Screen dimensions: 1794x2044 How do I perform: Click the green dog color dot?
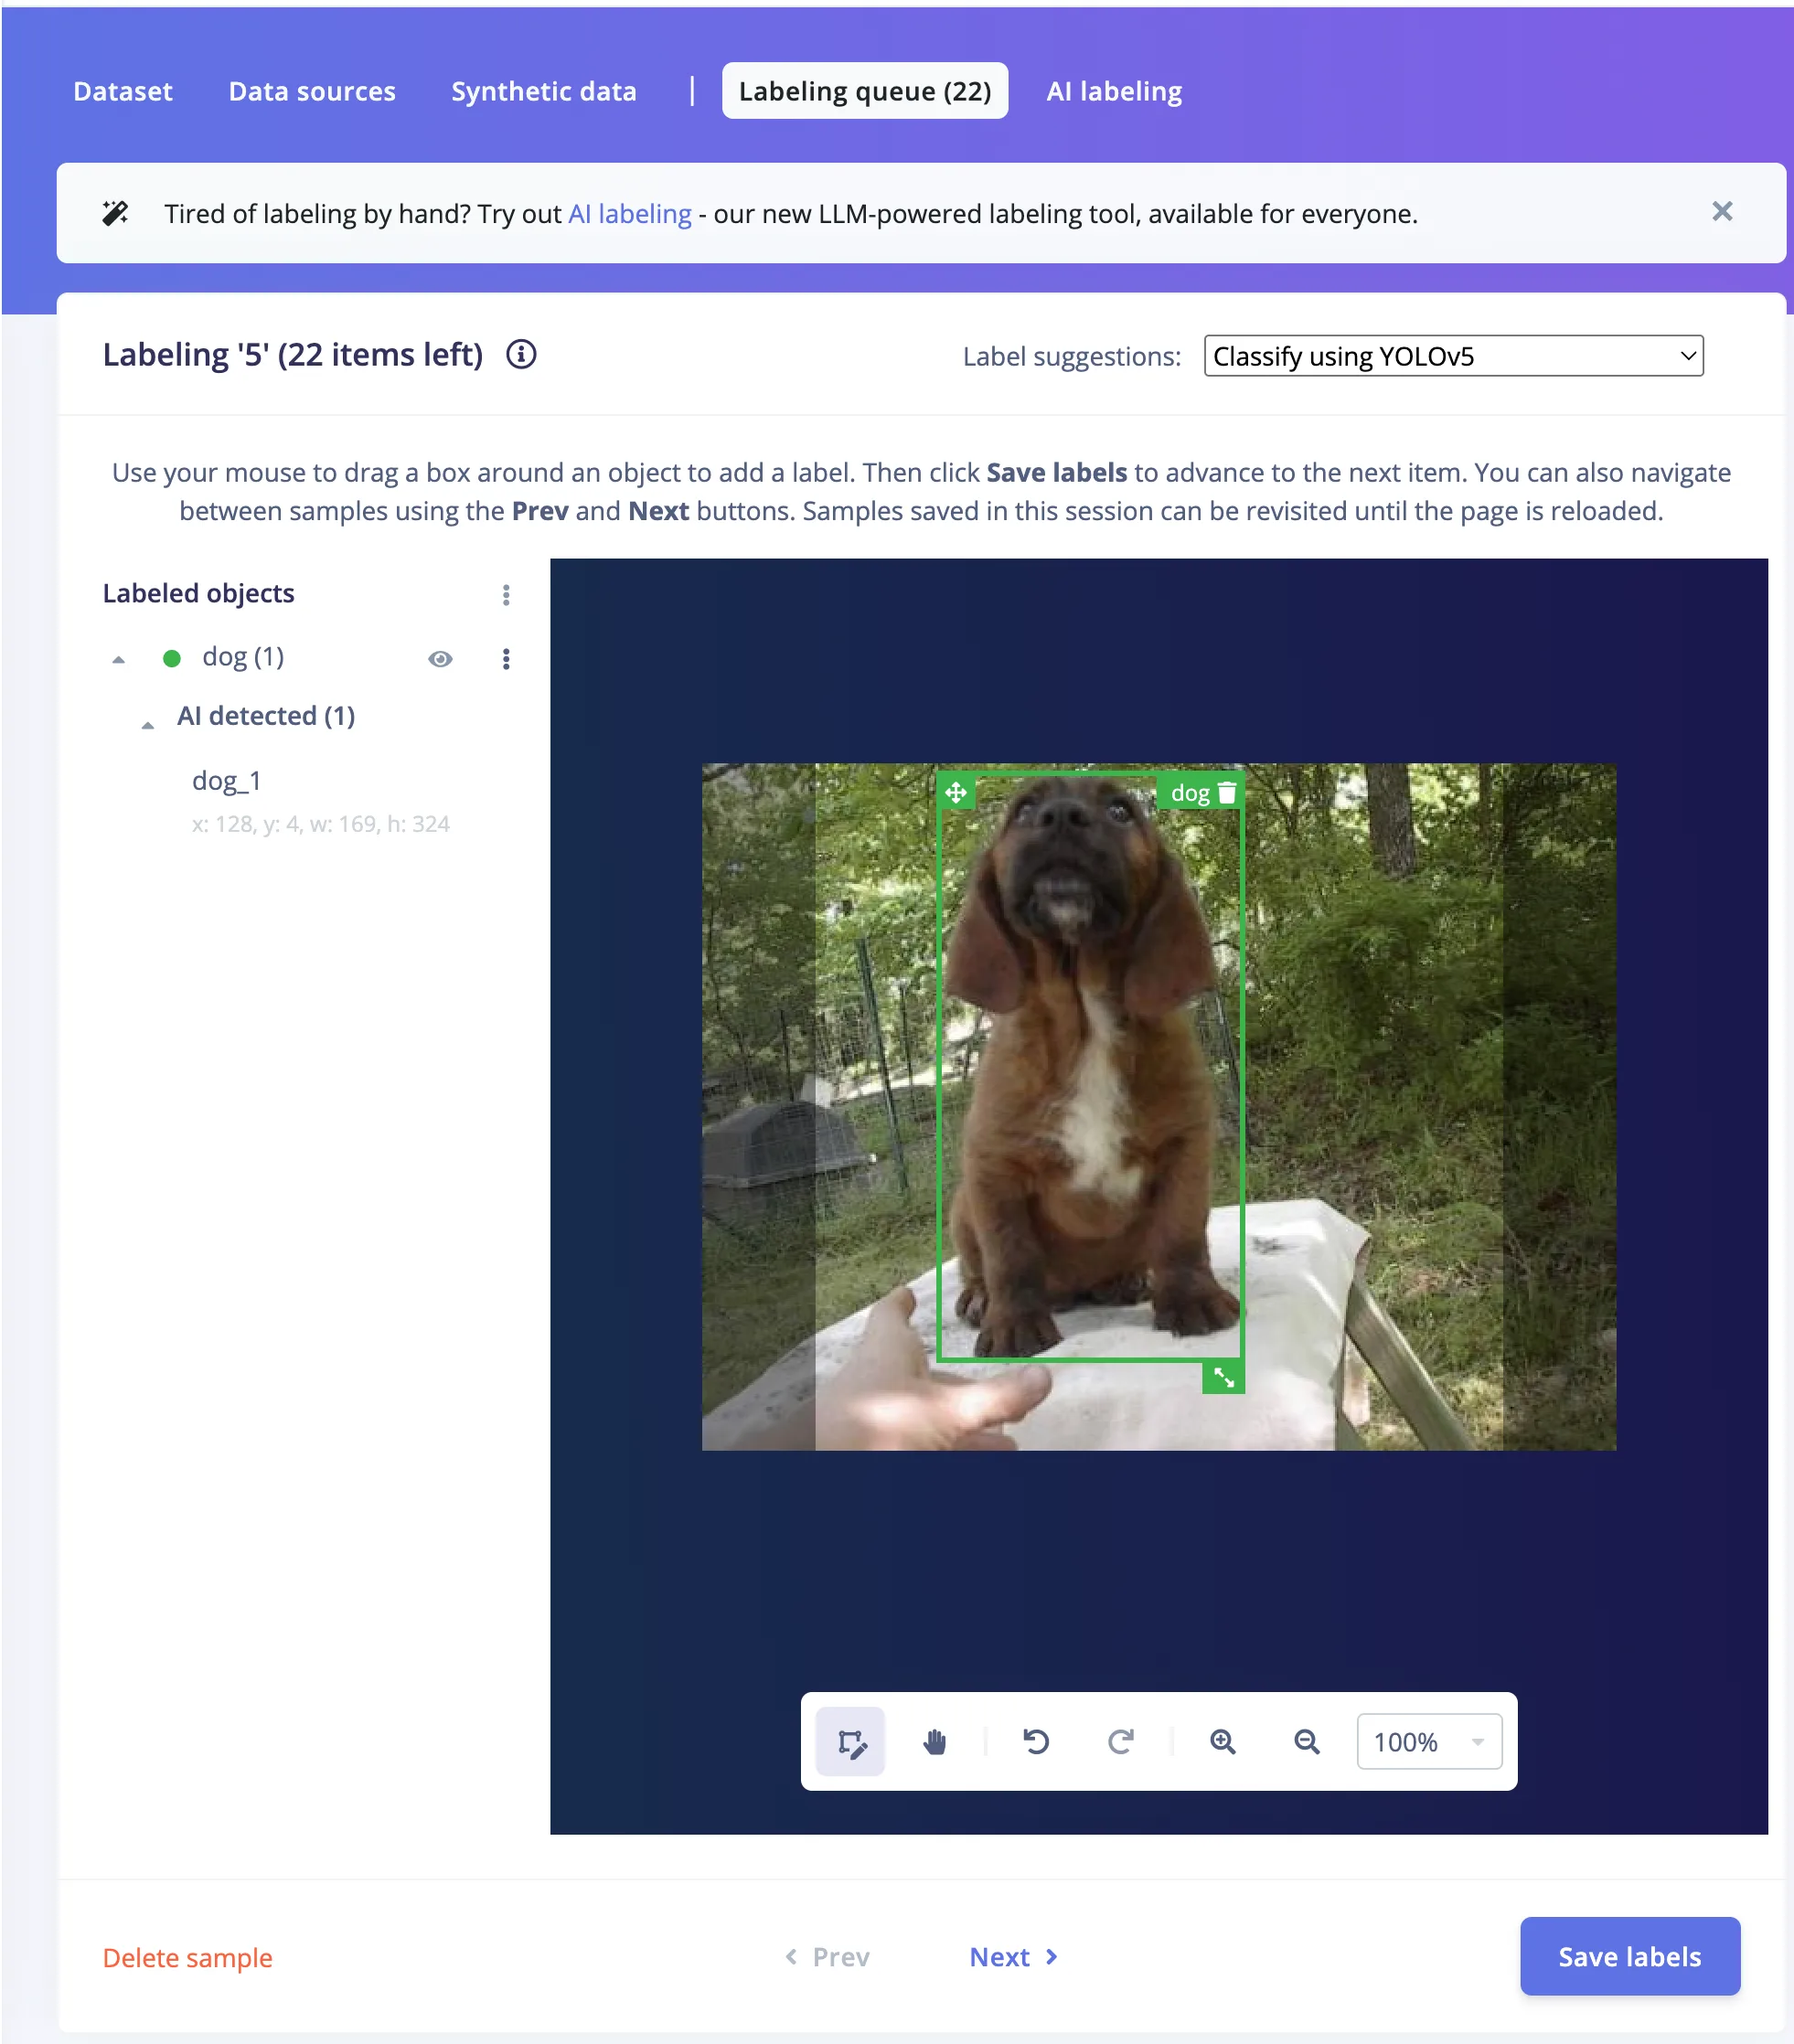[172, 658]
